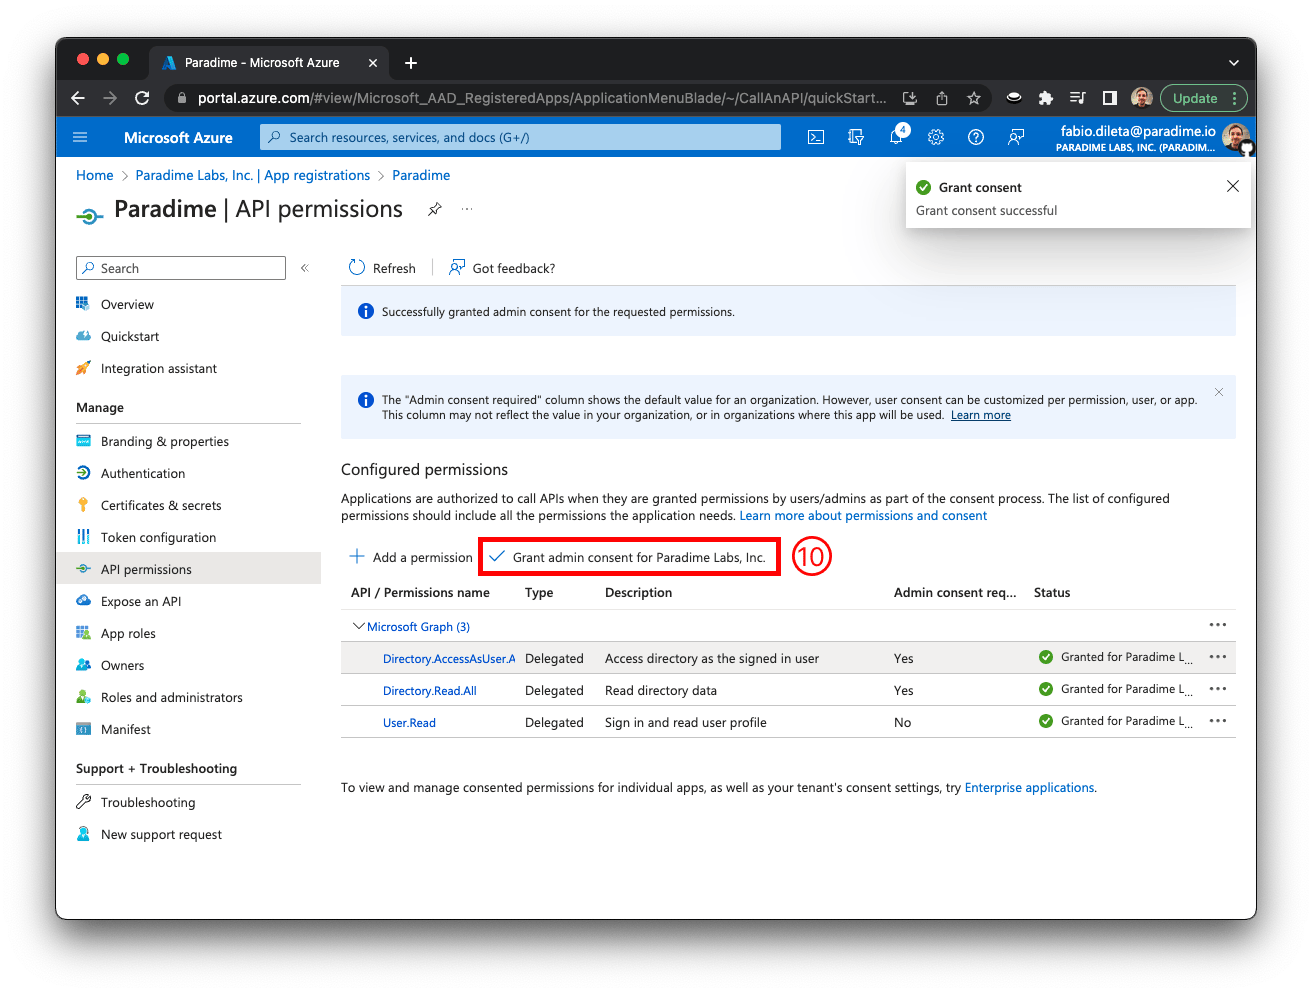Screen dimensions: 1312x993
Task: Bookmark this page with star icon
Action: click(973, 98)
